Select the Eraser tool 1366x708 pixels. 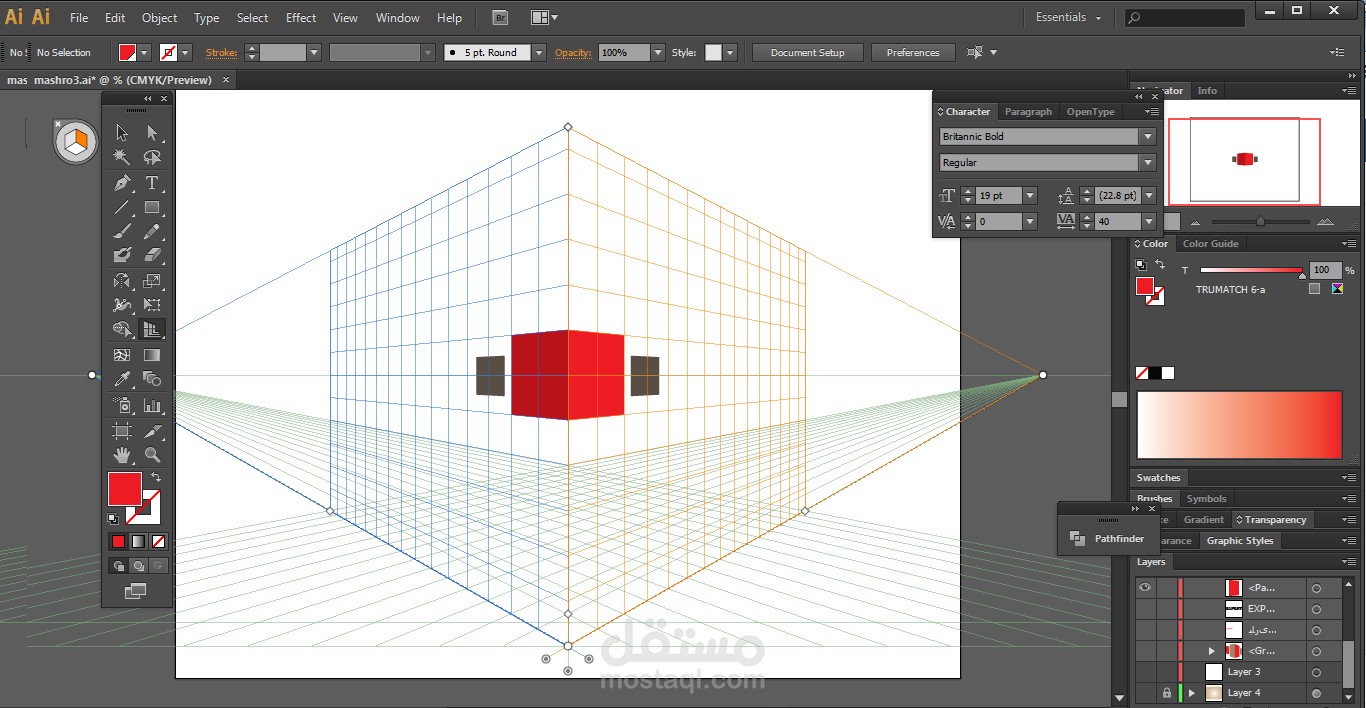point(152,255)
